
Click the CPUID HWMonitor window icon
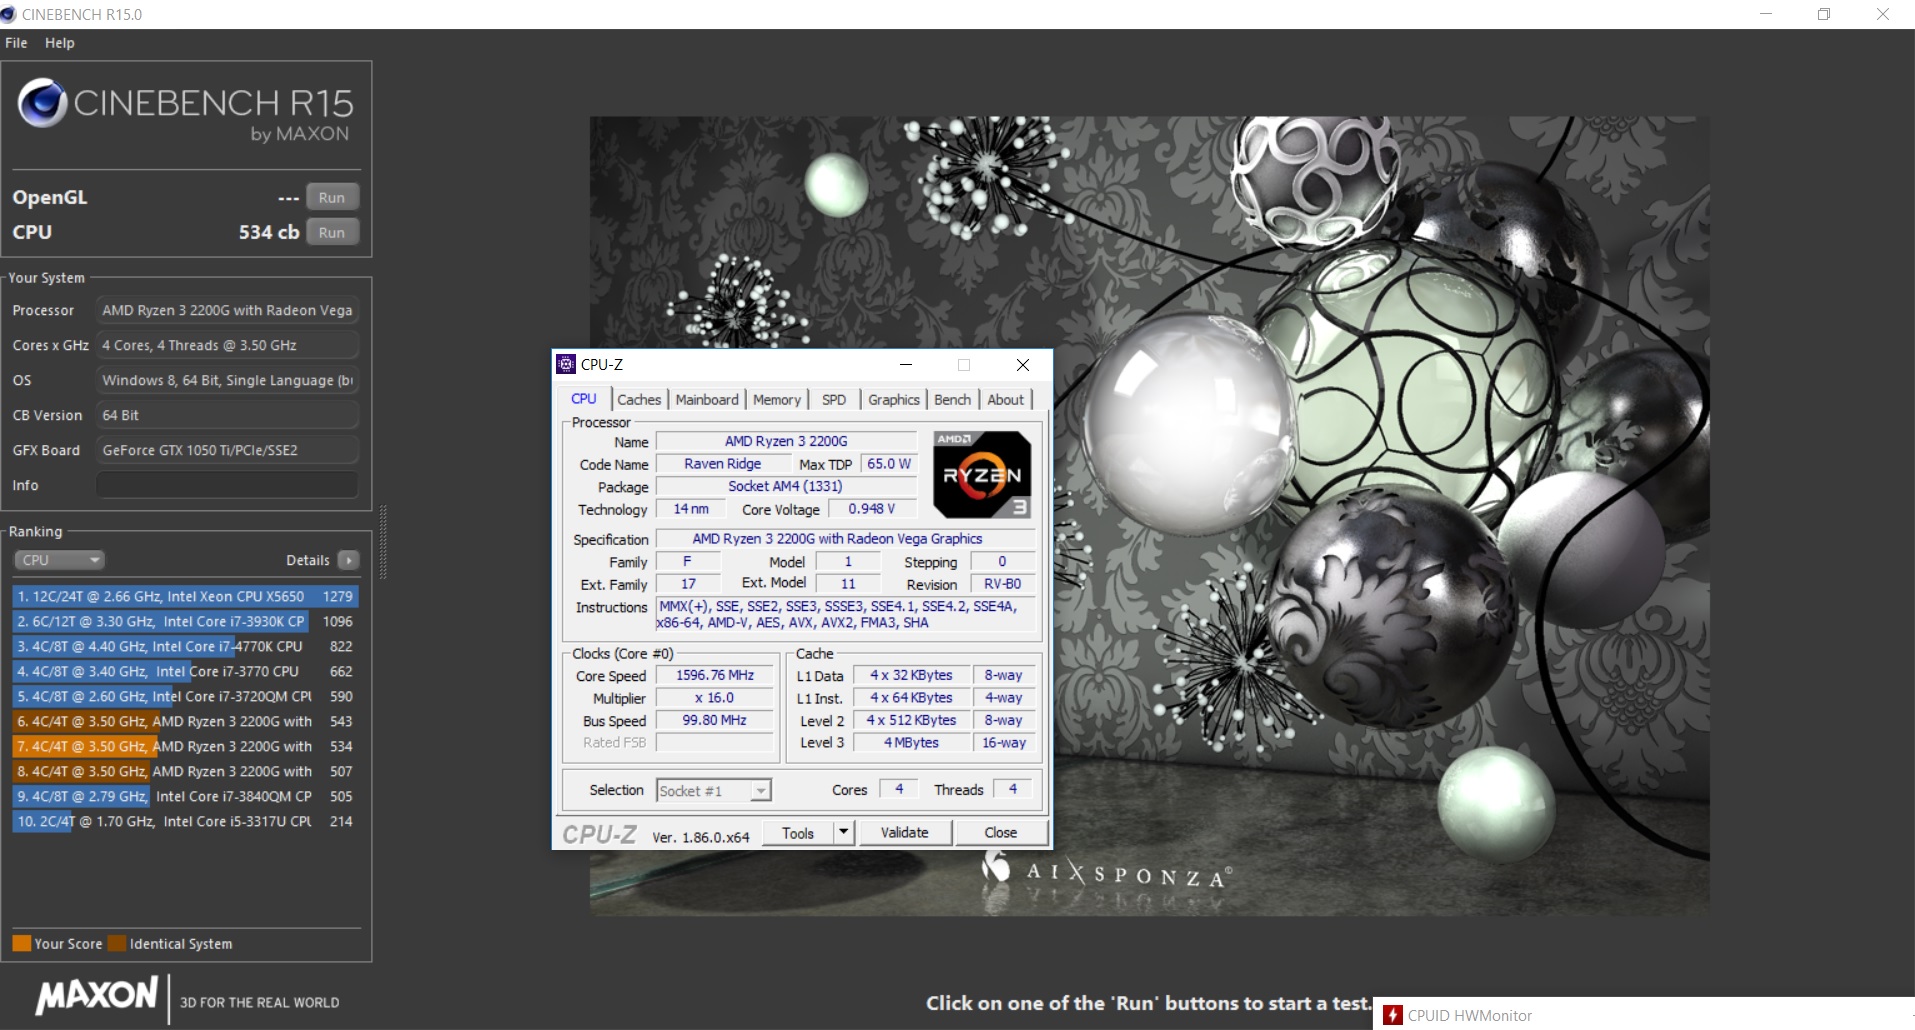pos(1393,1016)
